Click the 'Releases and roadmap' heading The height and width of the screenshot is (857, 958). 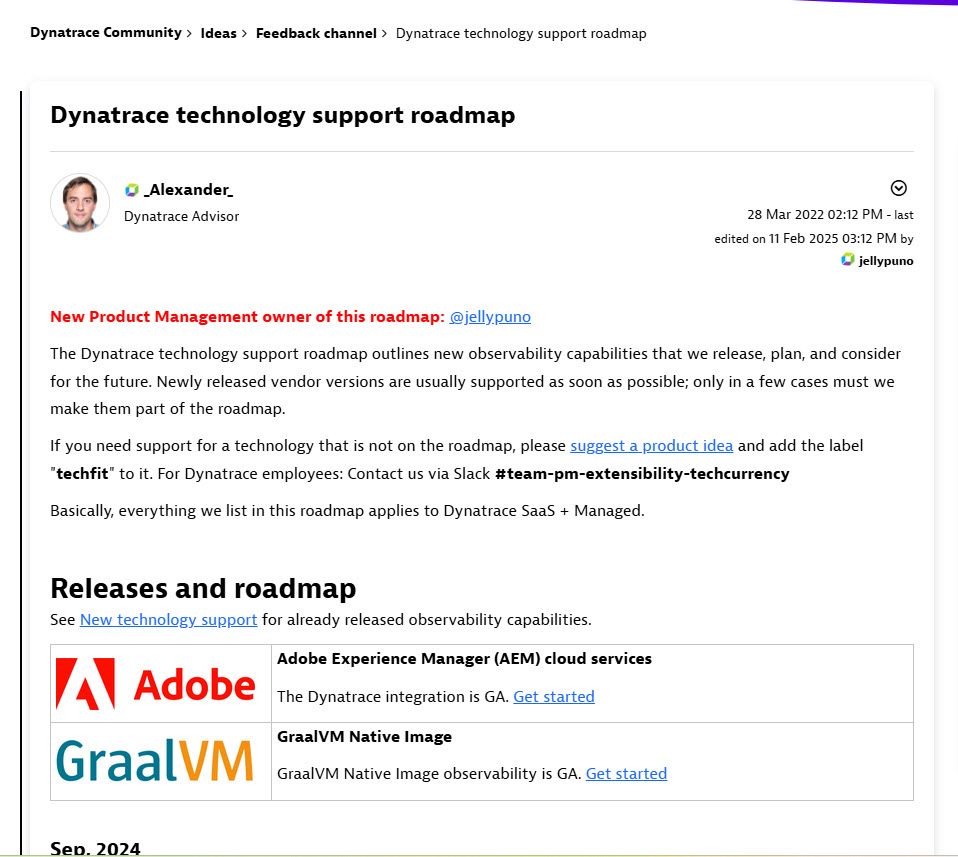coord(203,588)
